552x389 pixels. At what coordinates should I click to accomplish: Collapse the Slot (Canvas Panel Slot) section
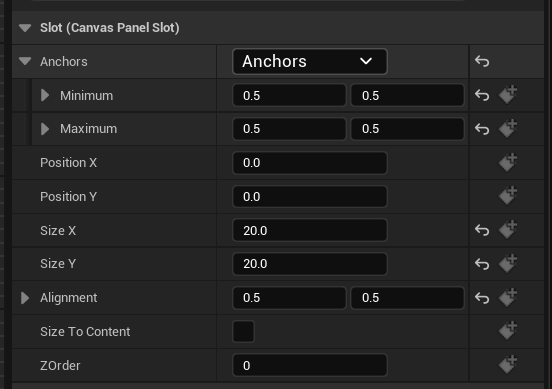click(25, 28)
